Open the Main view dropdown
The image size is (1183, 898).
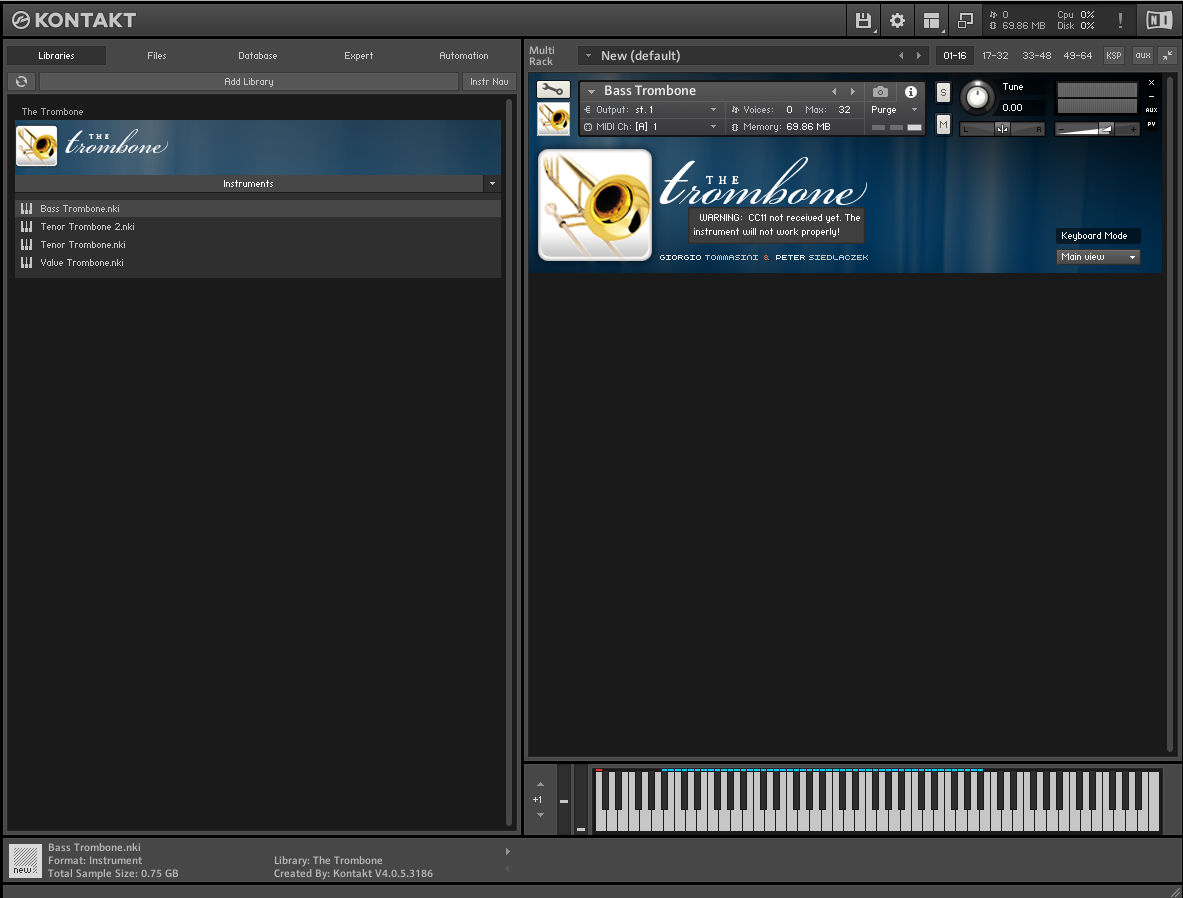point(1098,257)
